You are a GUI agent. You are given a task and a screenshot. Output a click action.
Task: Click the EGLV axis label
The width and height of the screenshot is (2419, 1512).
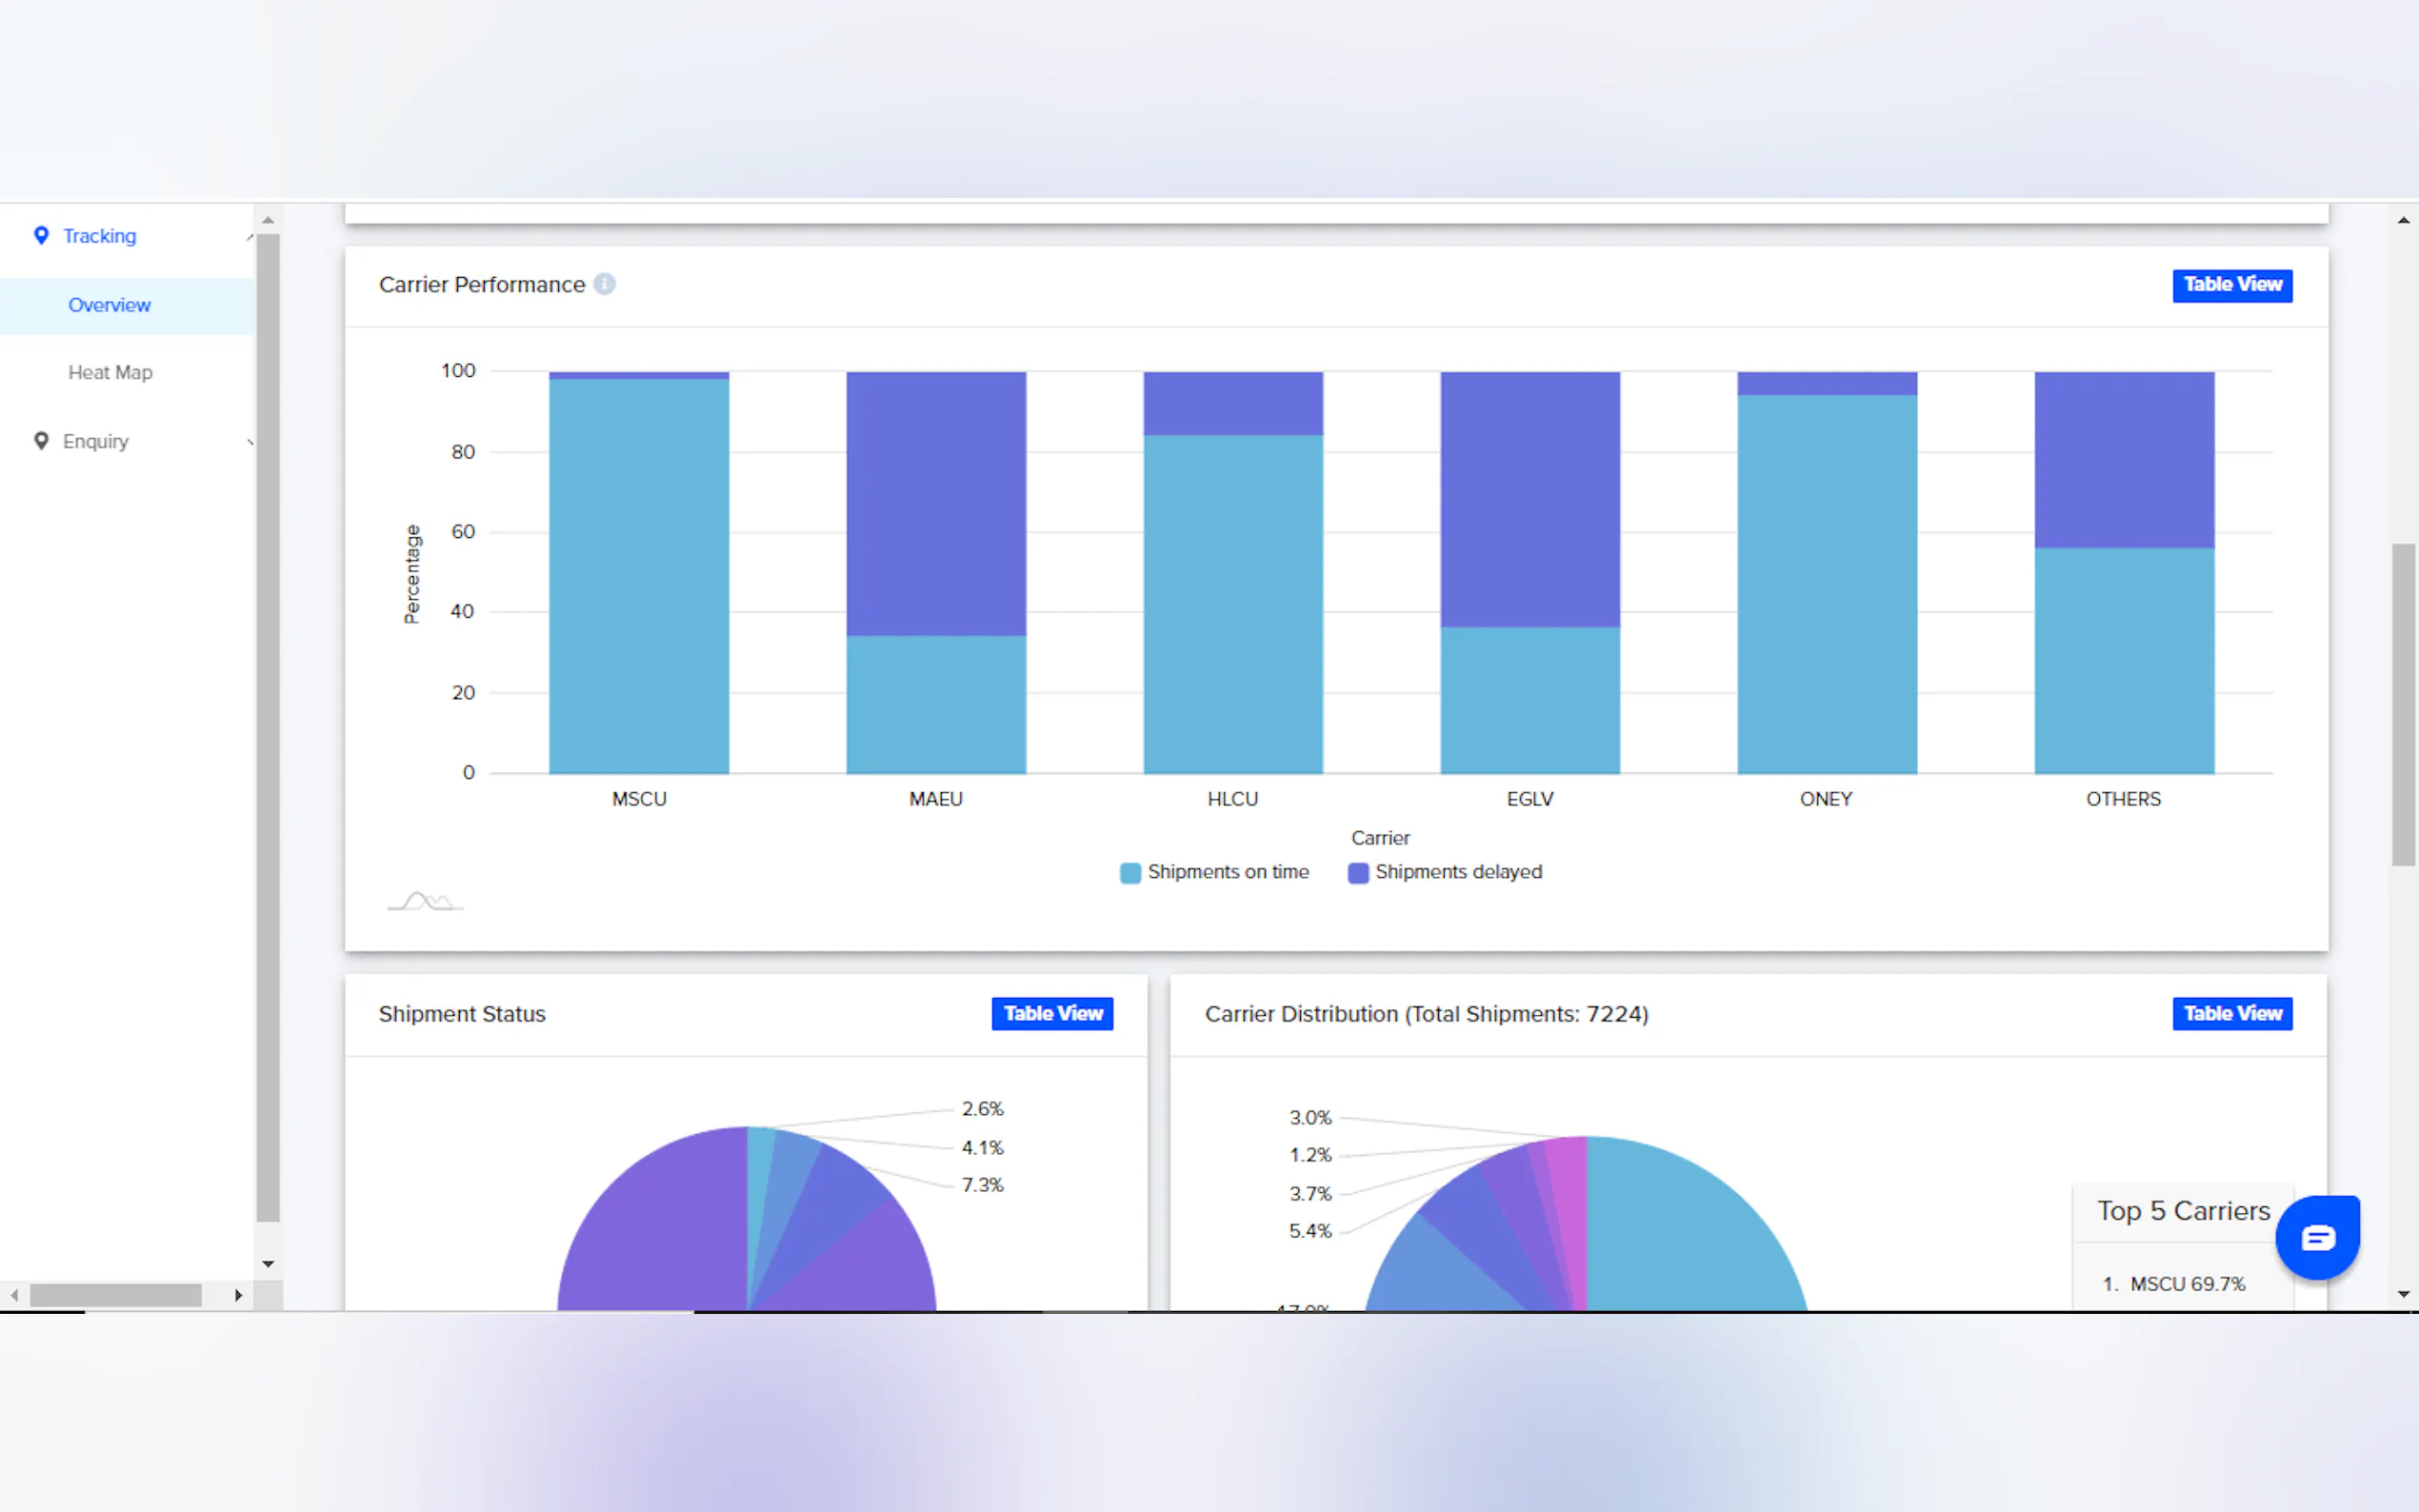[x=1530, y=799]
